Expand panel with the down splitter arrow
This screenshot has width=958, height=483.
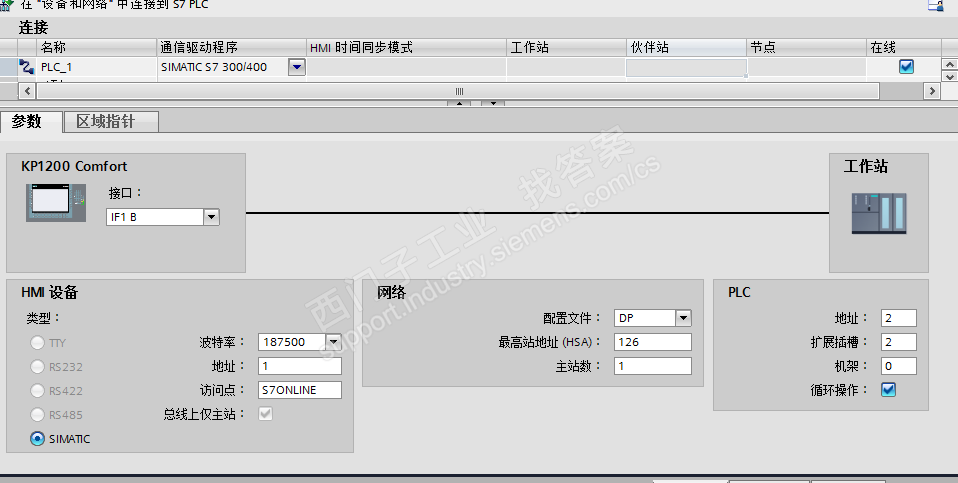(x=493, y=103)
